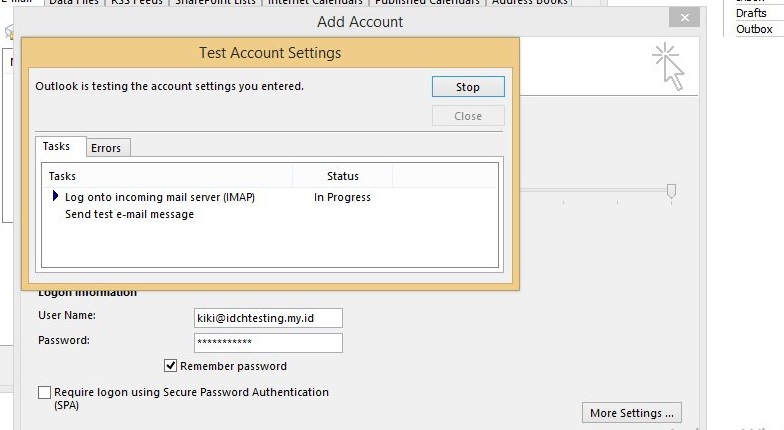The width and height of the screenshot is (784, 430).
Task: Open the Internet Calendars tab in Account Settings
Action: 315,2
